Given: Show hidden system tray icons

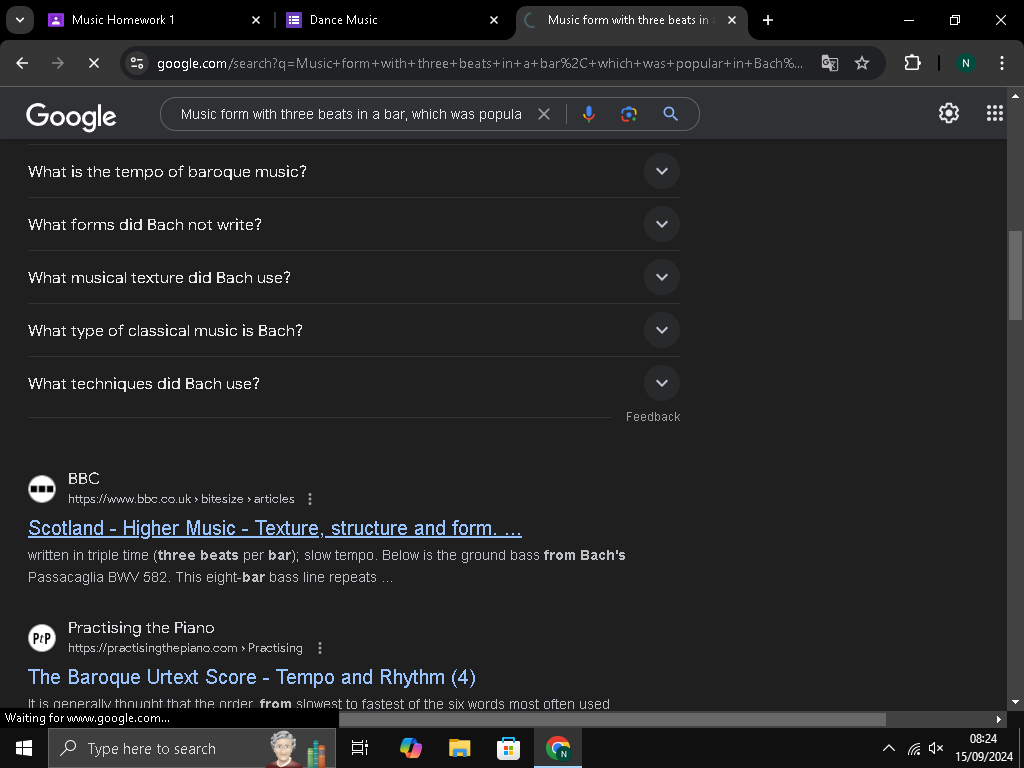Looking at the screenshot, I should point(889,748).
